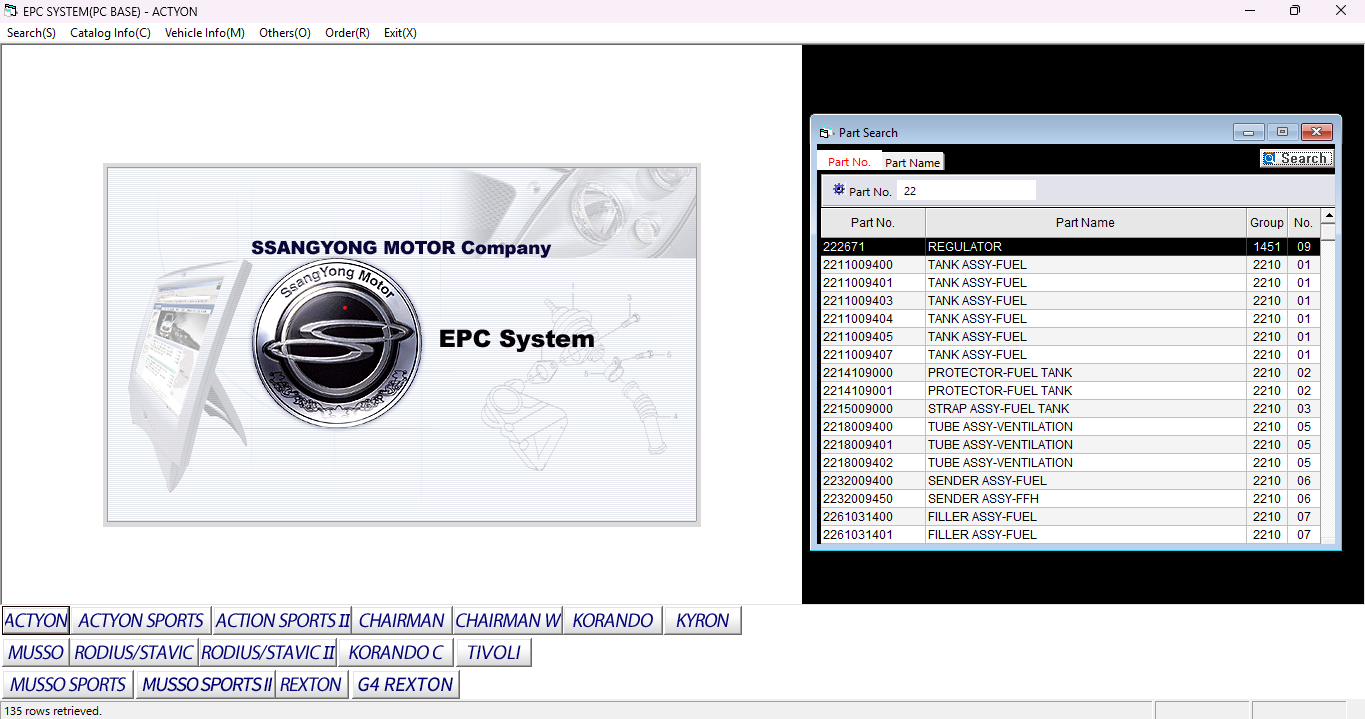Select part number 2218009402 row
This screenshot has width=1365, height=719.
click(1070, 463)
